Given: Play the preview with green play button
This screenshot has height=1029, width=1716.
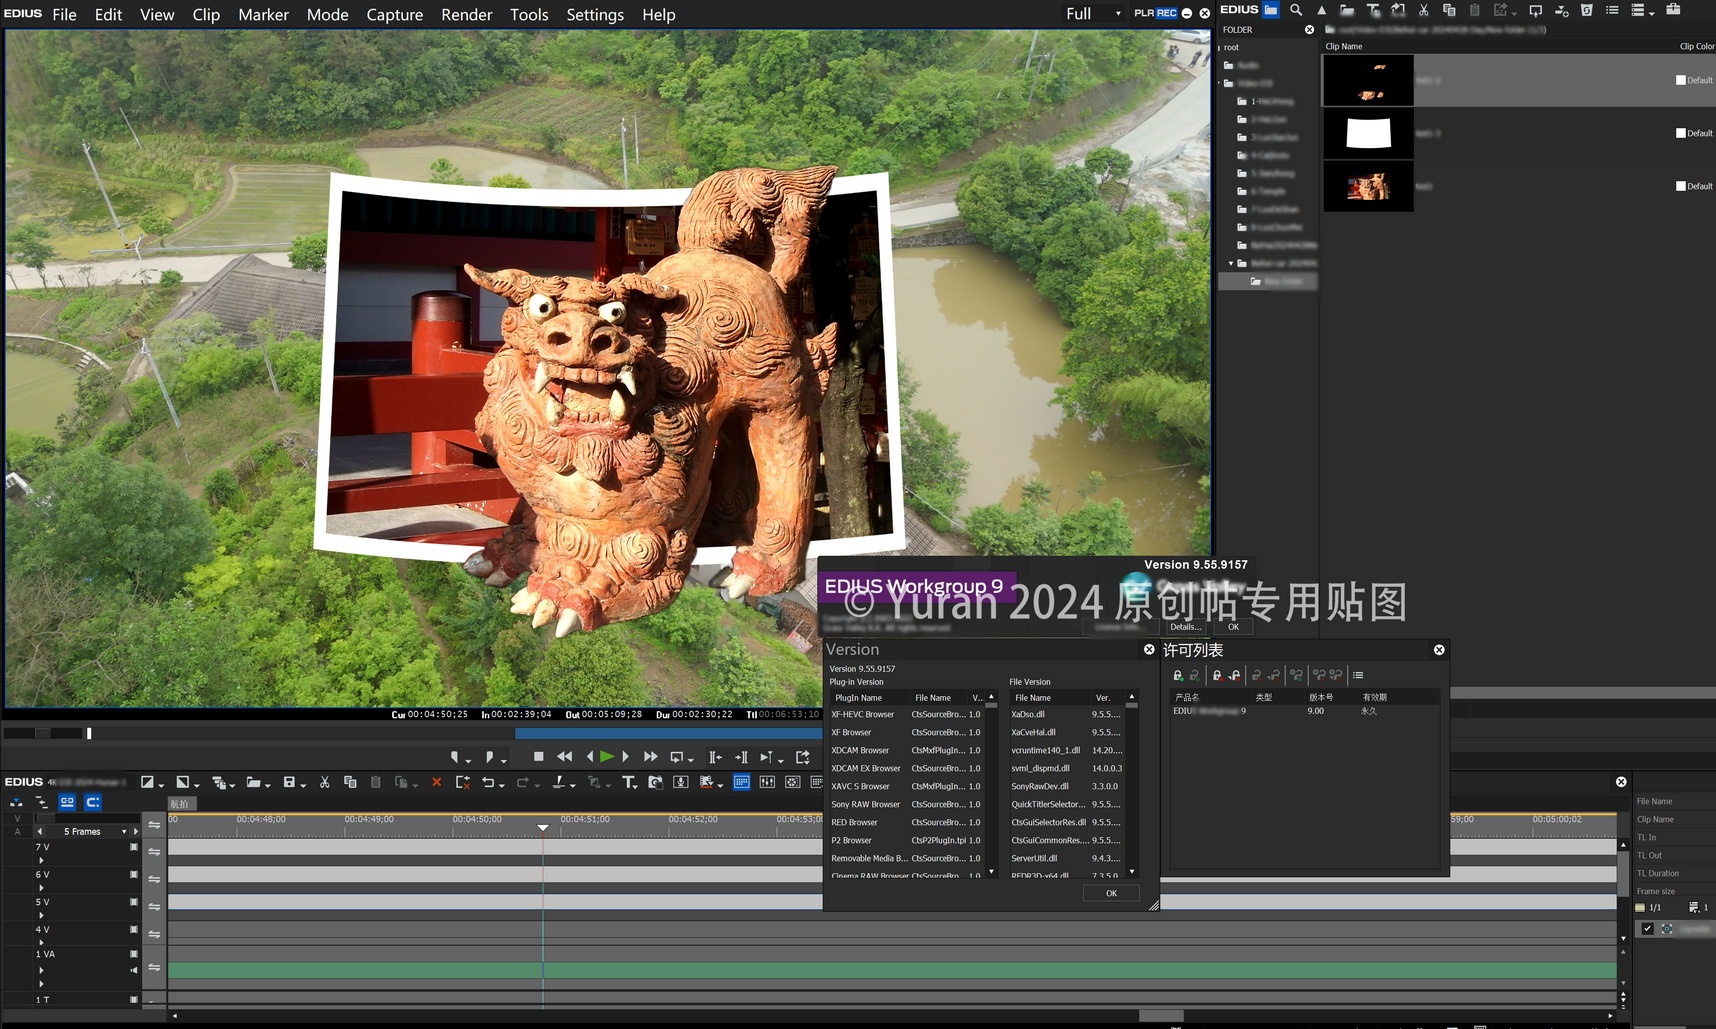Looking at the screenshot, I should pyautogui.click(x=606, y=757).
